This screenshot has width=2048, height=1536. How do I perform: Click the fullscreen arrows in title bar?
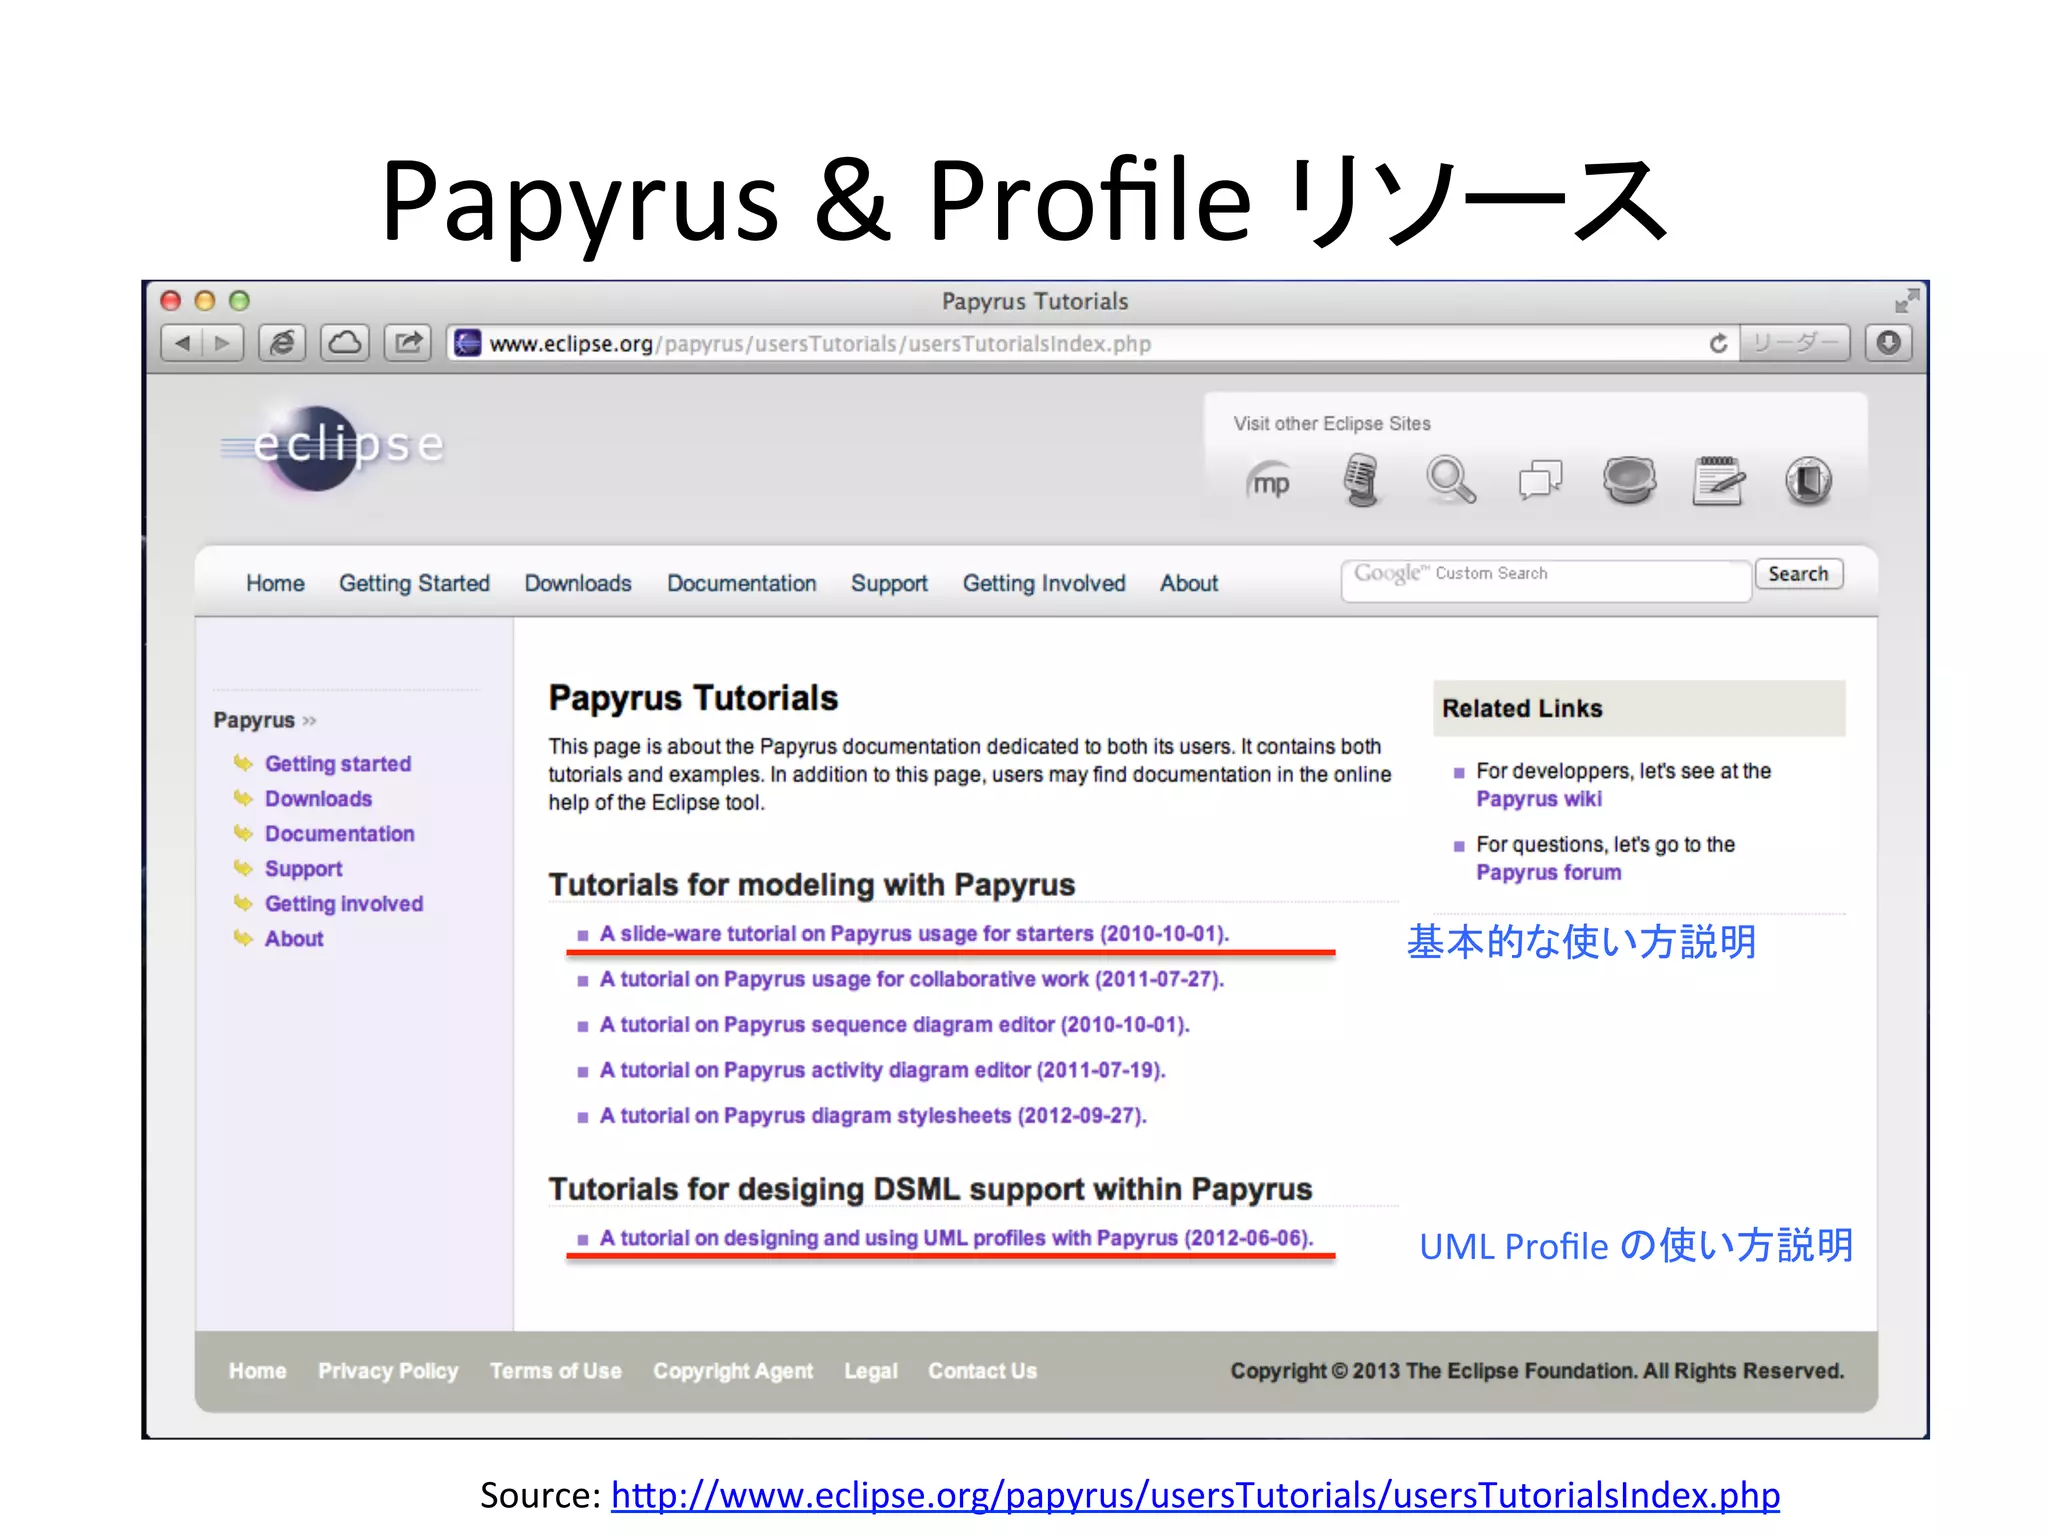pyautogui.click(x=1907, y=300)
